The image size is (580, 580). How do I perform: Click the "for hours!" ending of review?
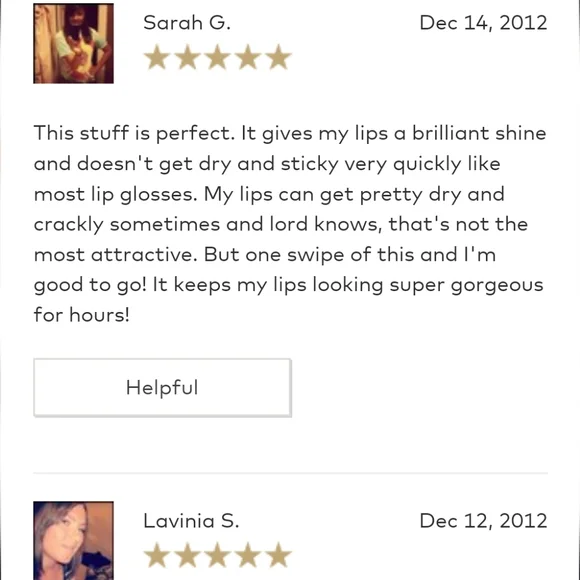(81, 315)
